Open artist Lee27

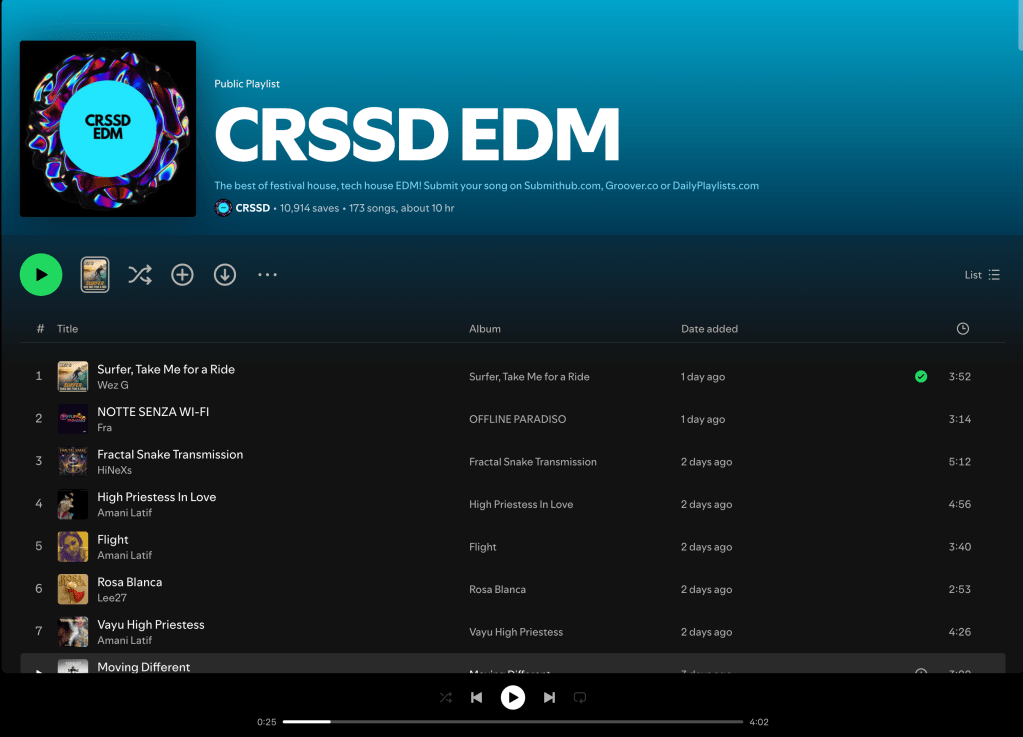tap(112, 597)
